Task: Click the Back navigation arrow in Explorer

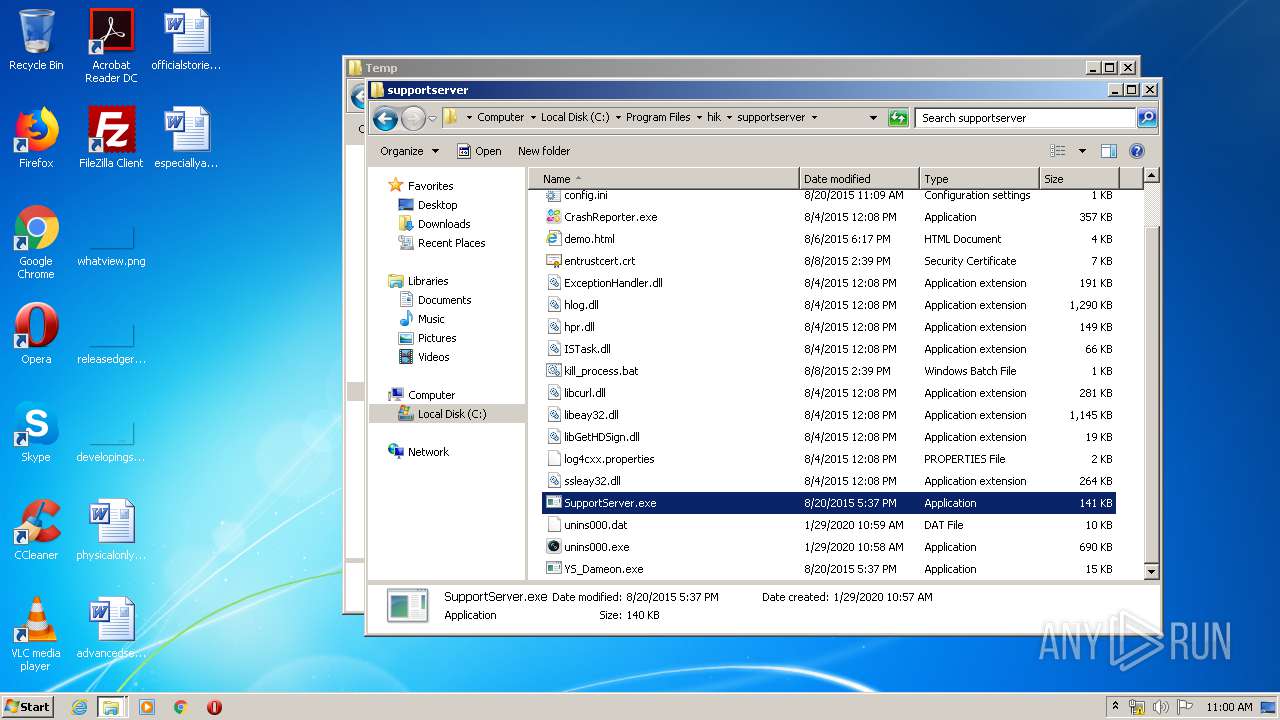Action: click(385, 119)
